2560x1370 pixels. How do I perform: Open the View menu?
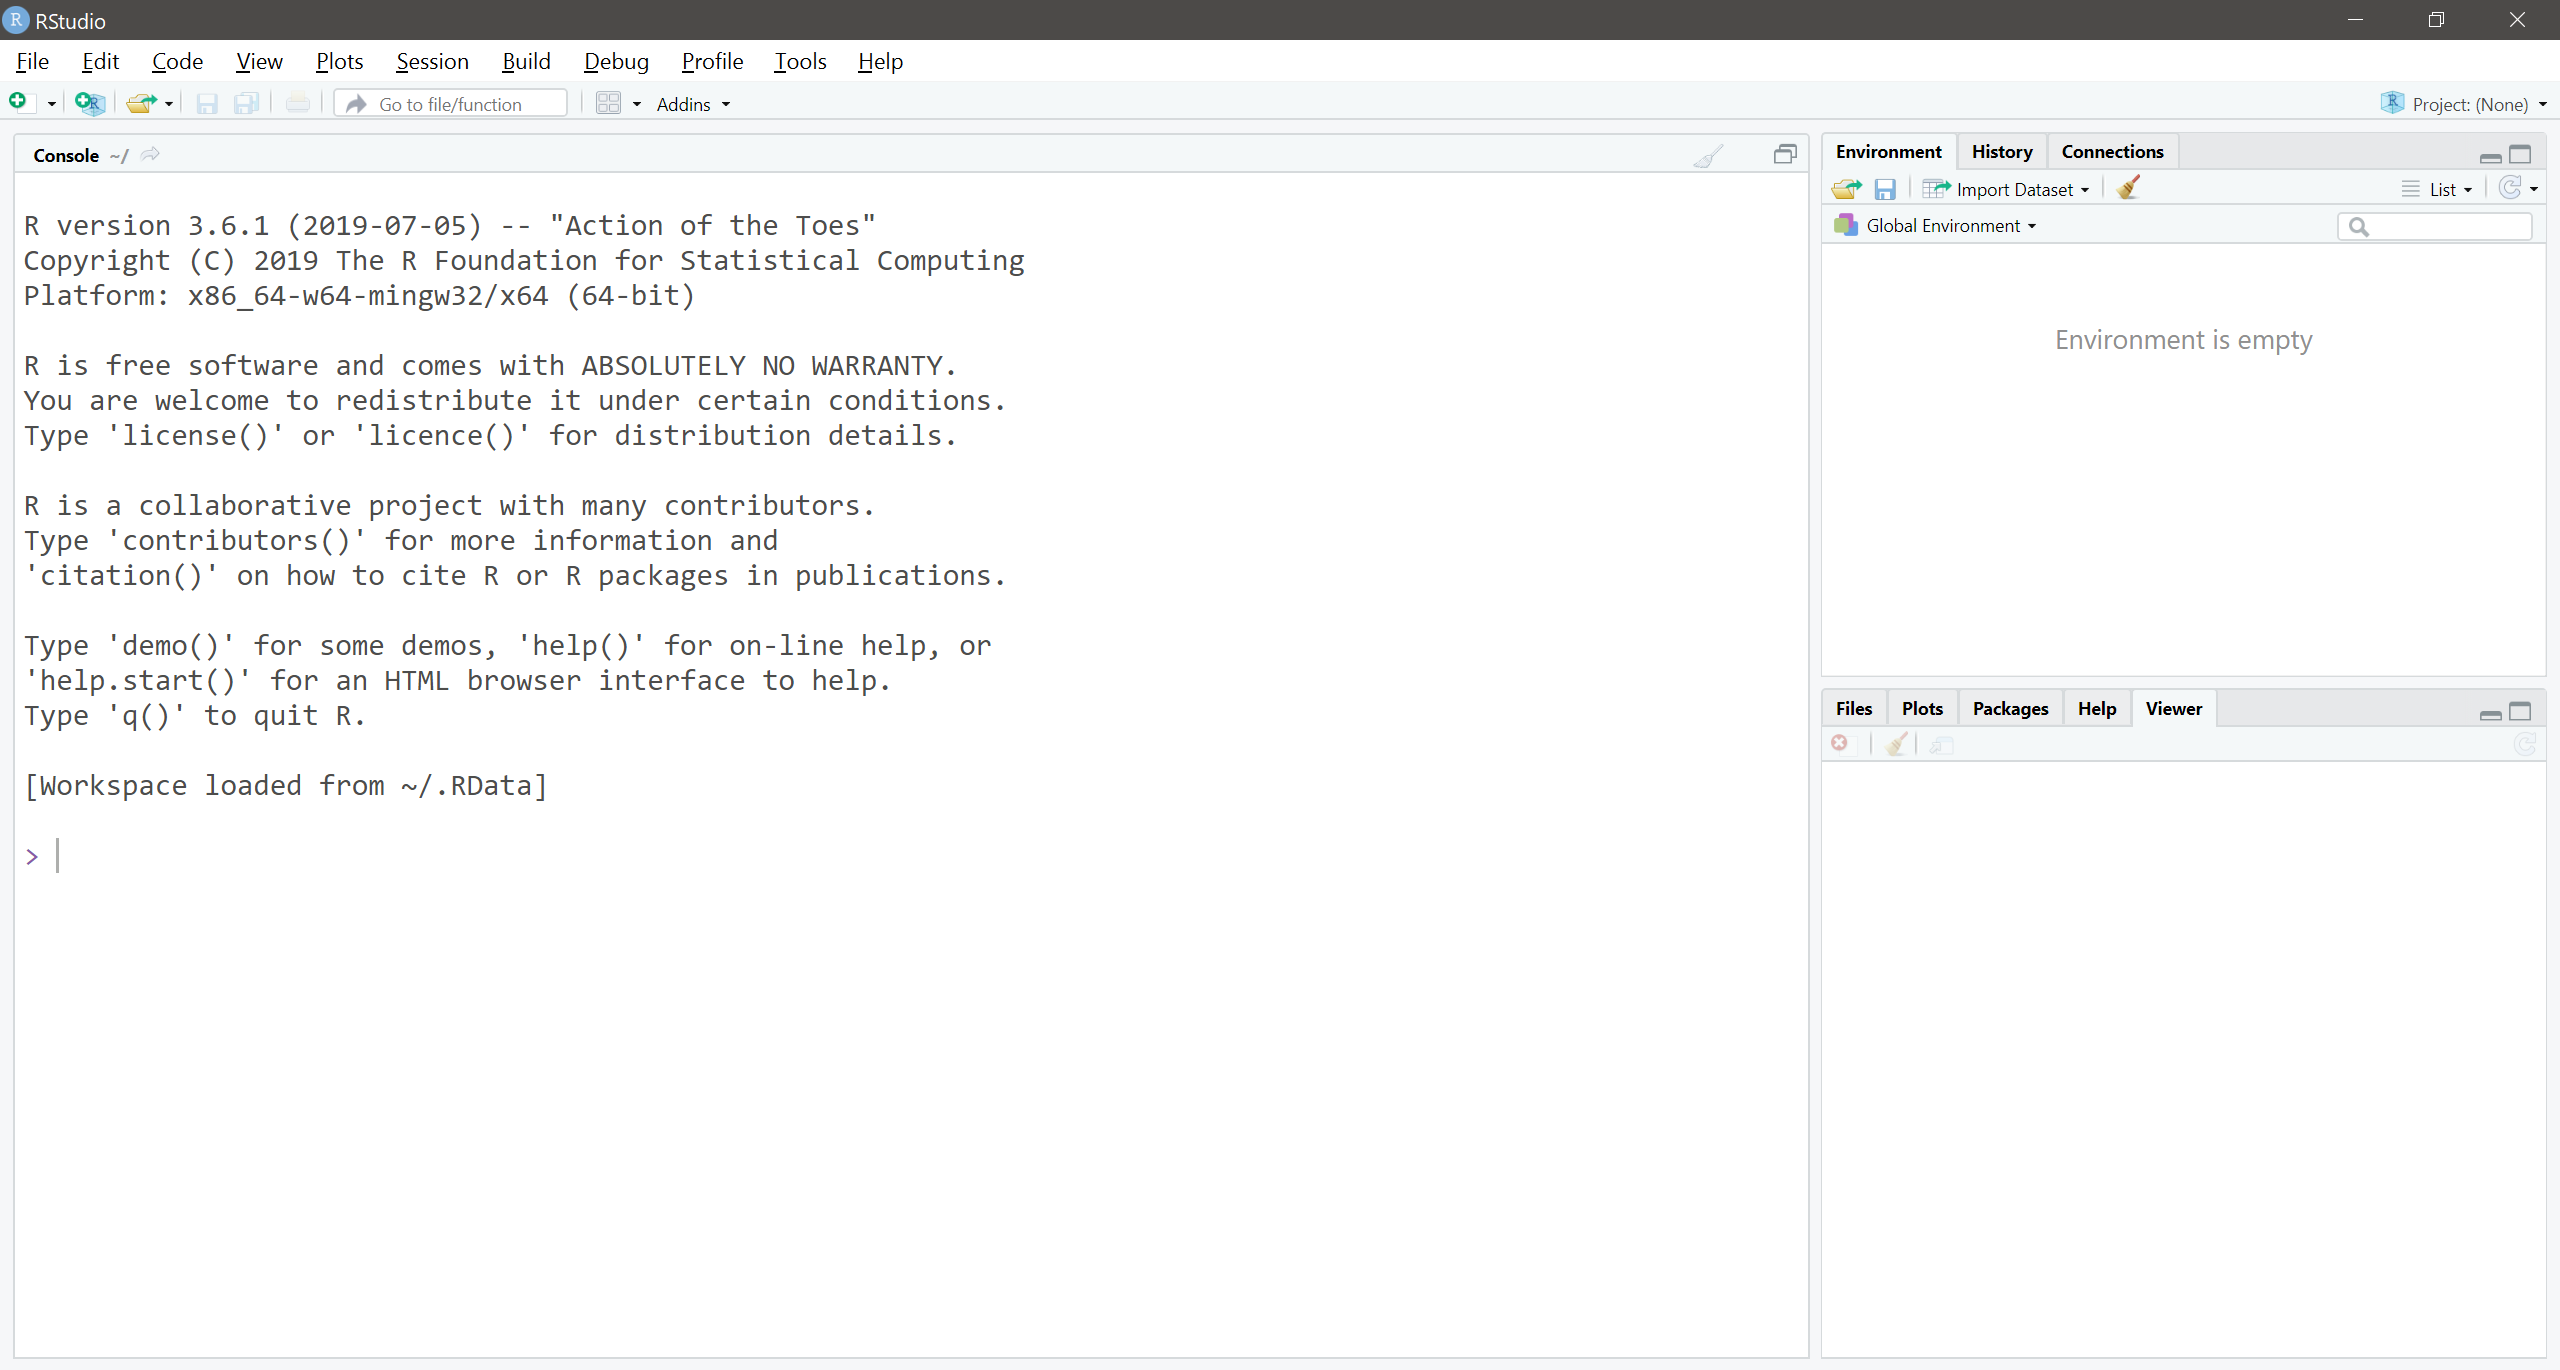pyautogui.click(x=259, y=61)
